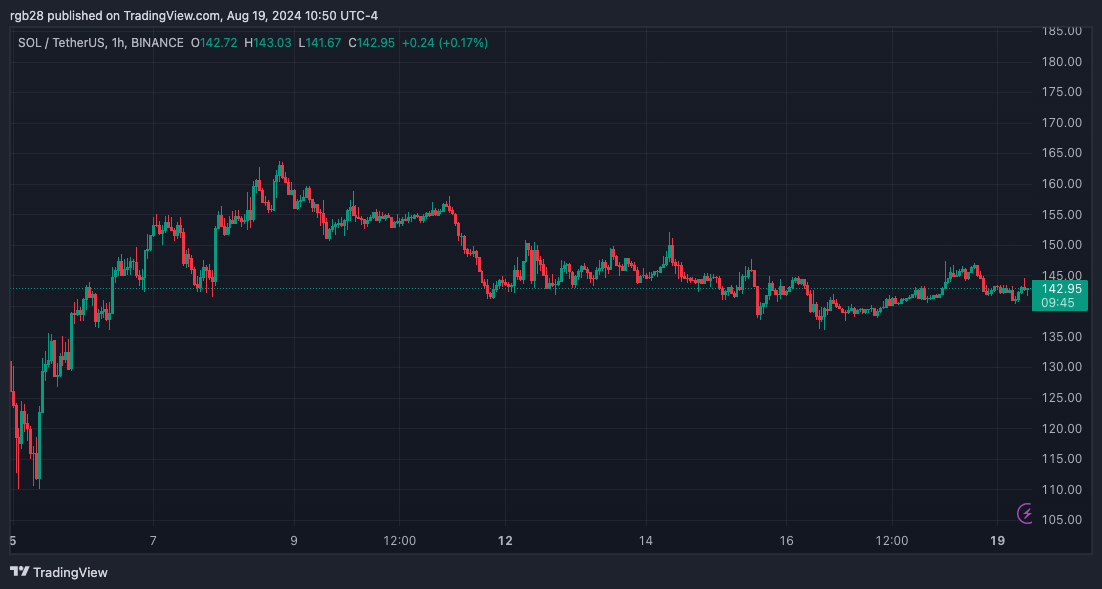Screen dimensions: 1102x589
Task: Click the 14 date label on time axis
Action: coord(646,540)
